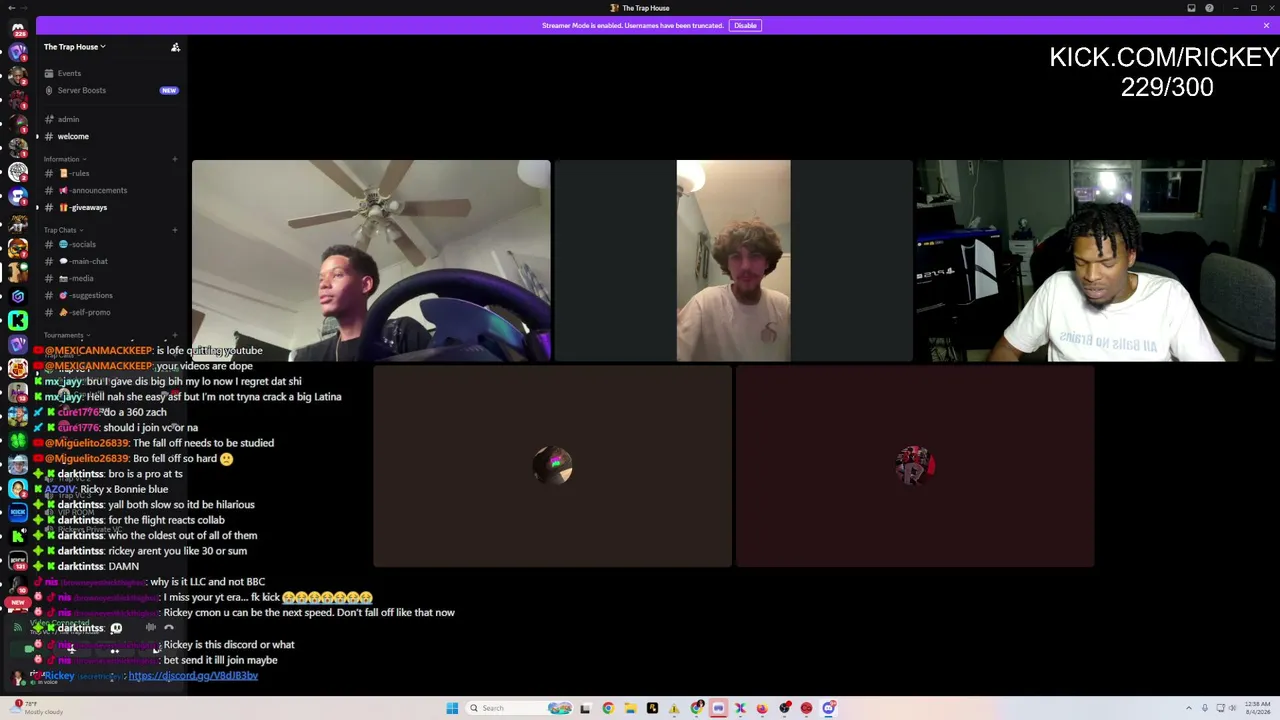
Task: Open the weather widget on the taskbar
Action: (35, 708)
